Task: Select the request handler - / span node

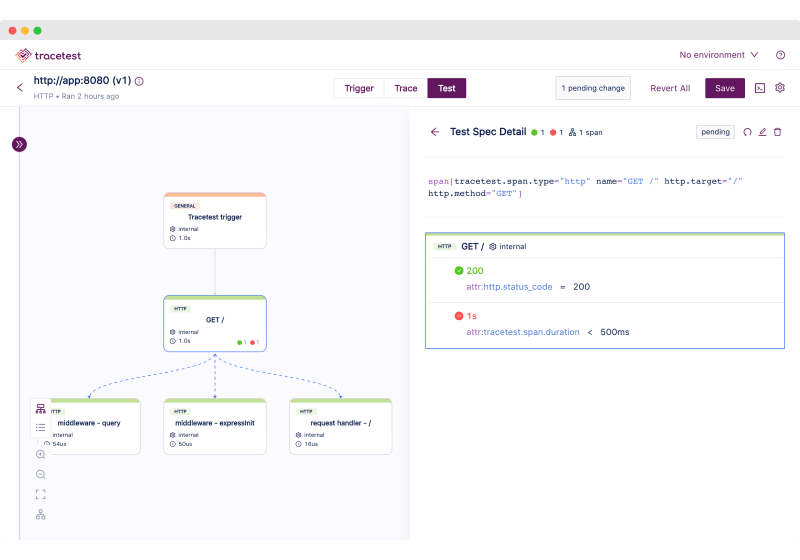Action: [x=340, y=426]
